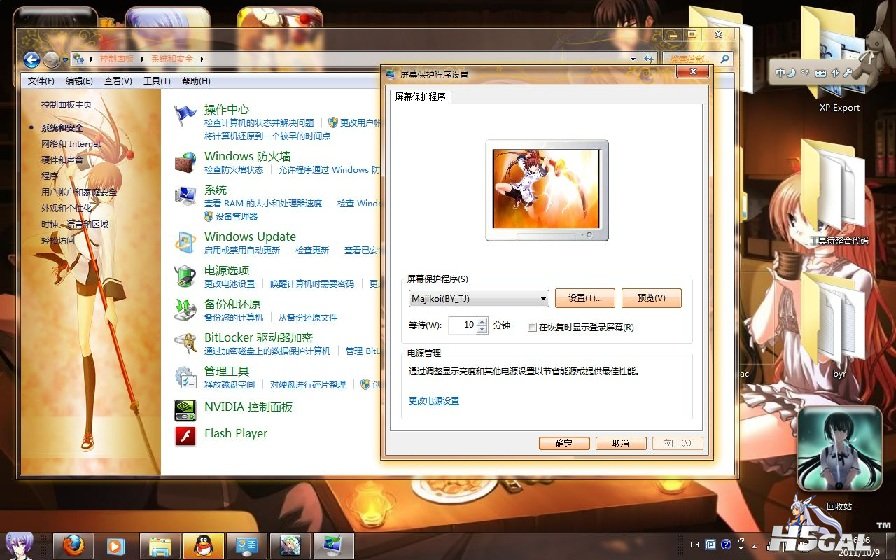This screenshot has height=560, width=896.
Task: Open the Power Options battery icon
Action: (x=185, y=276)
